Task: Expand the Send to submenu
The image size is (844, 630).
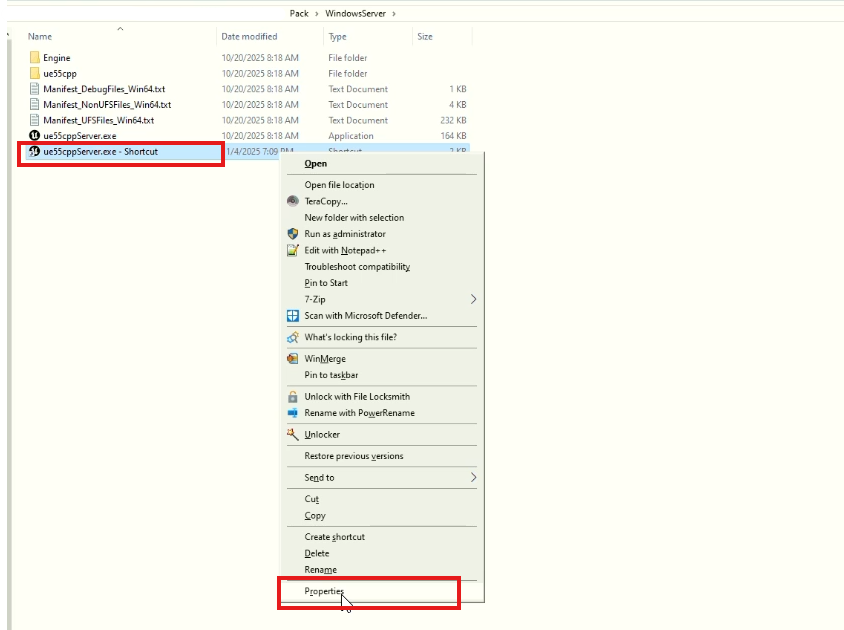Action: [x=473, y=478]
